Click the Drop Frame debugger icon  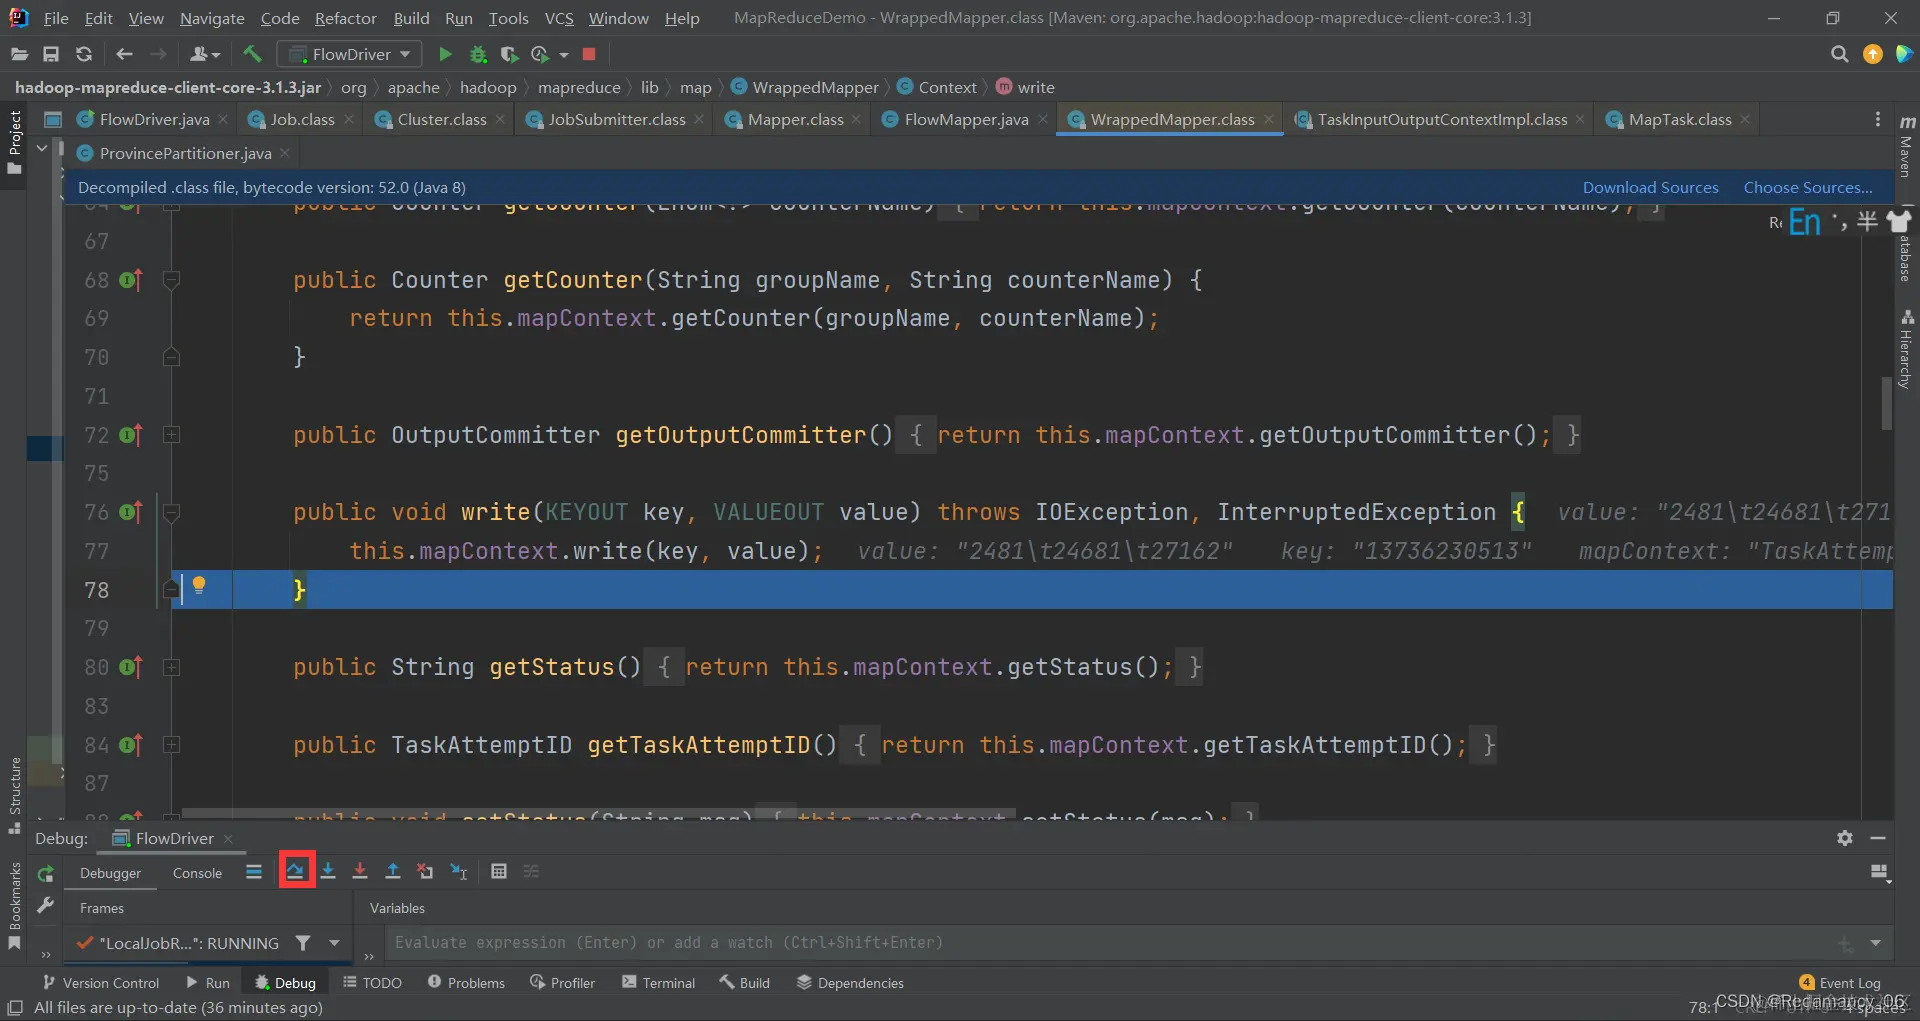pyautogui.click(x=425, y=871)
